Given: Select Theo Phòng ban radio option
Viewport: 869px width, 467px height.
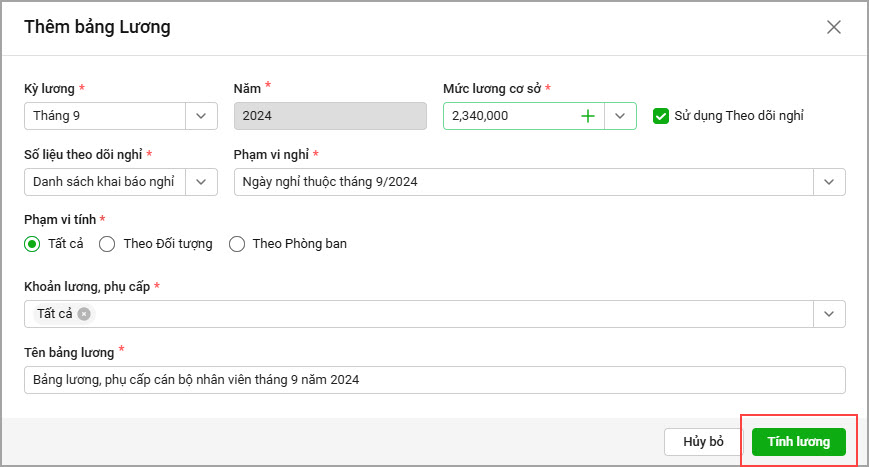Looking at the screenshot, I should [237, 243].
